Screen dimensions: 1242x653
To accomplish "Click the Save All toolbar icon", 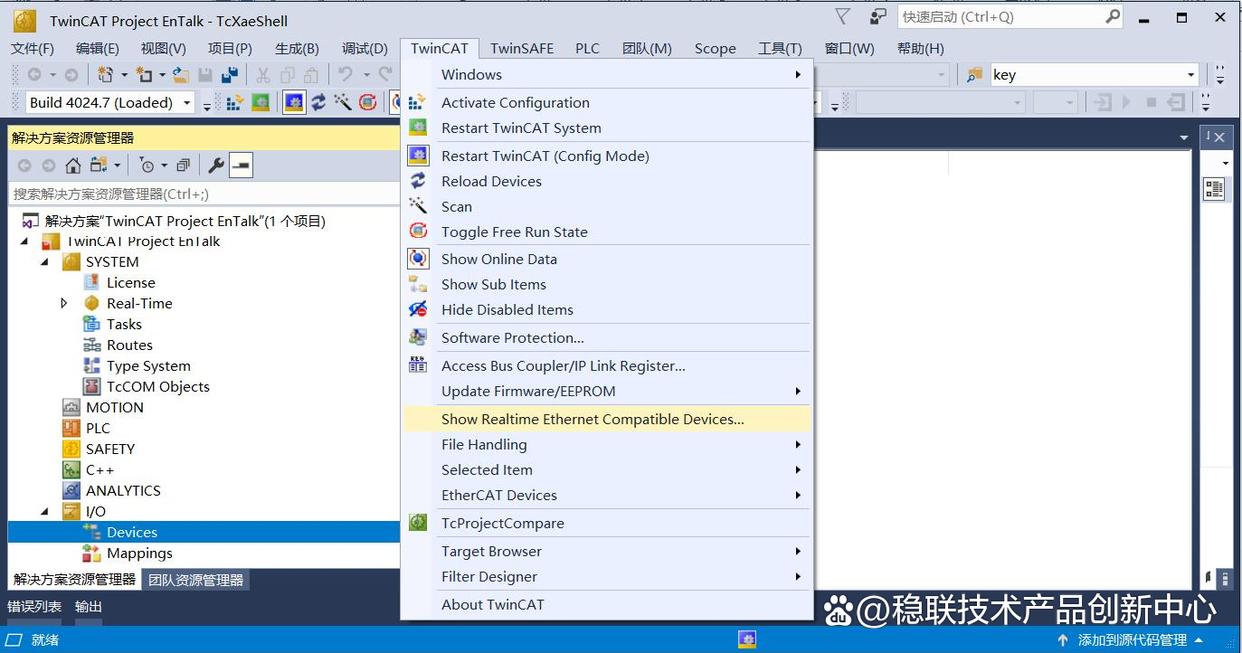I will pos(230,75).
